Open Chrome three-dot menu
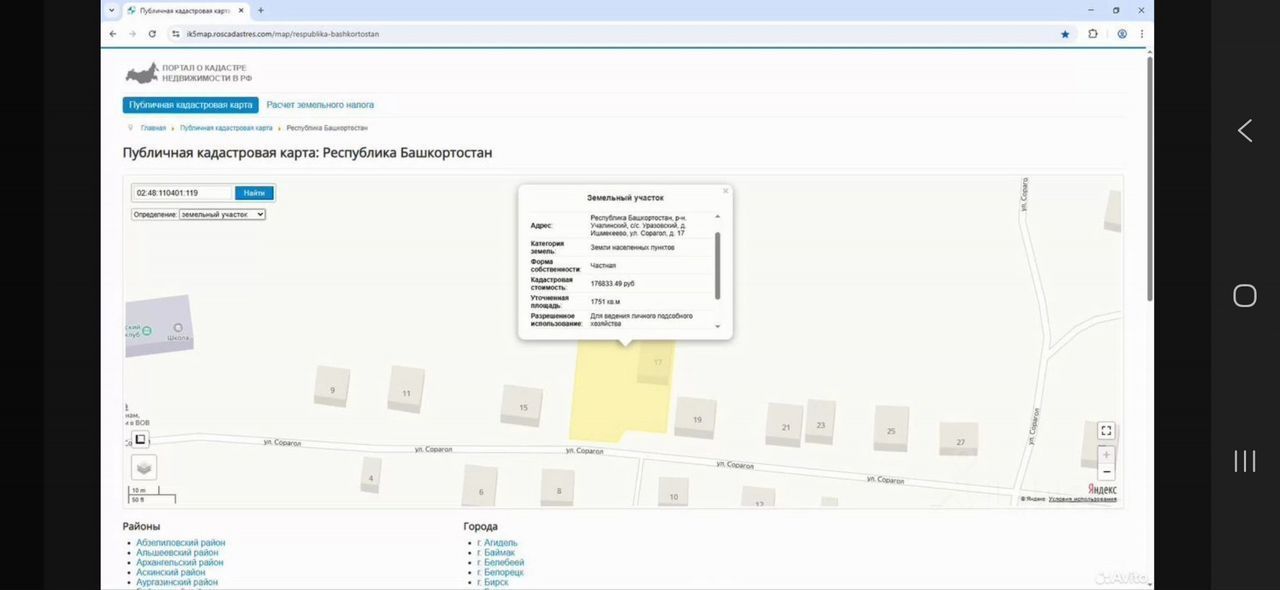This screenshot has height=590, width=1280. click(x=1141, y=34)
